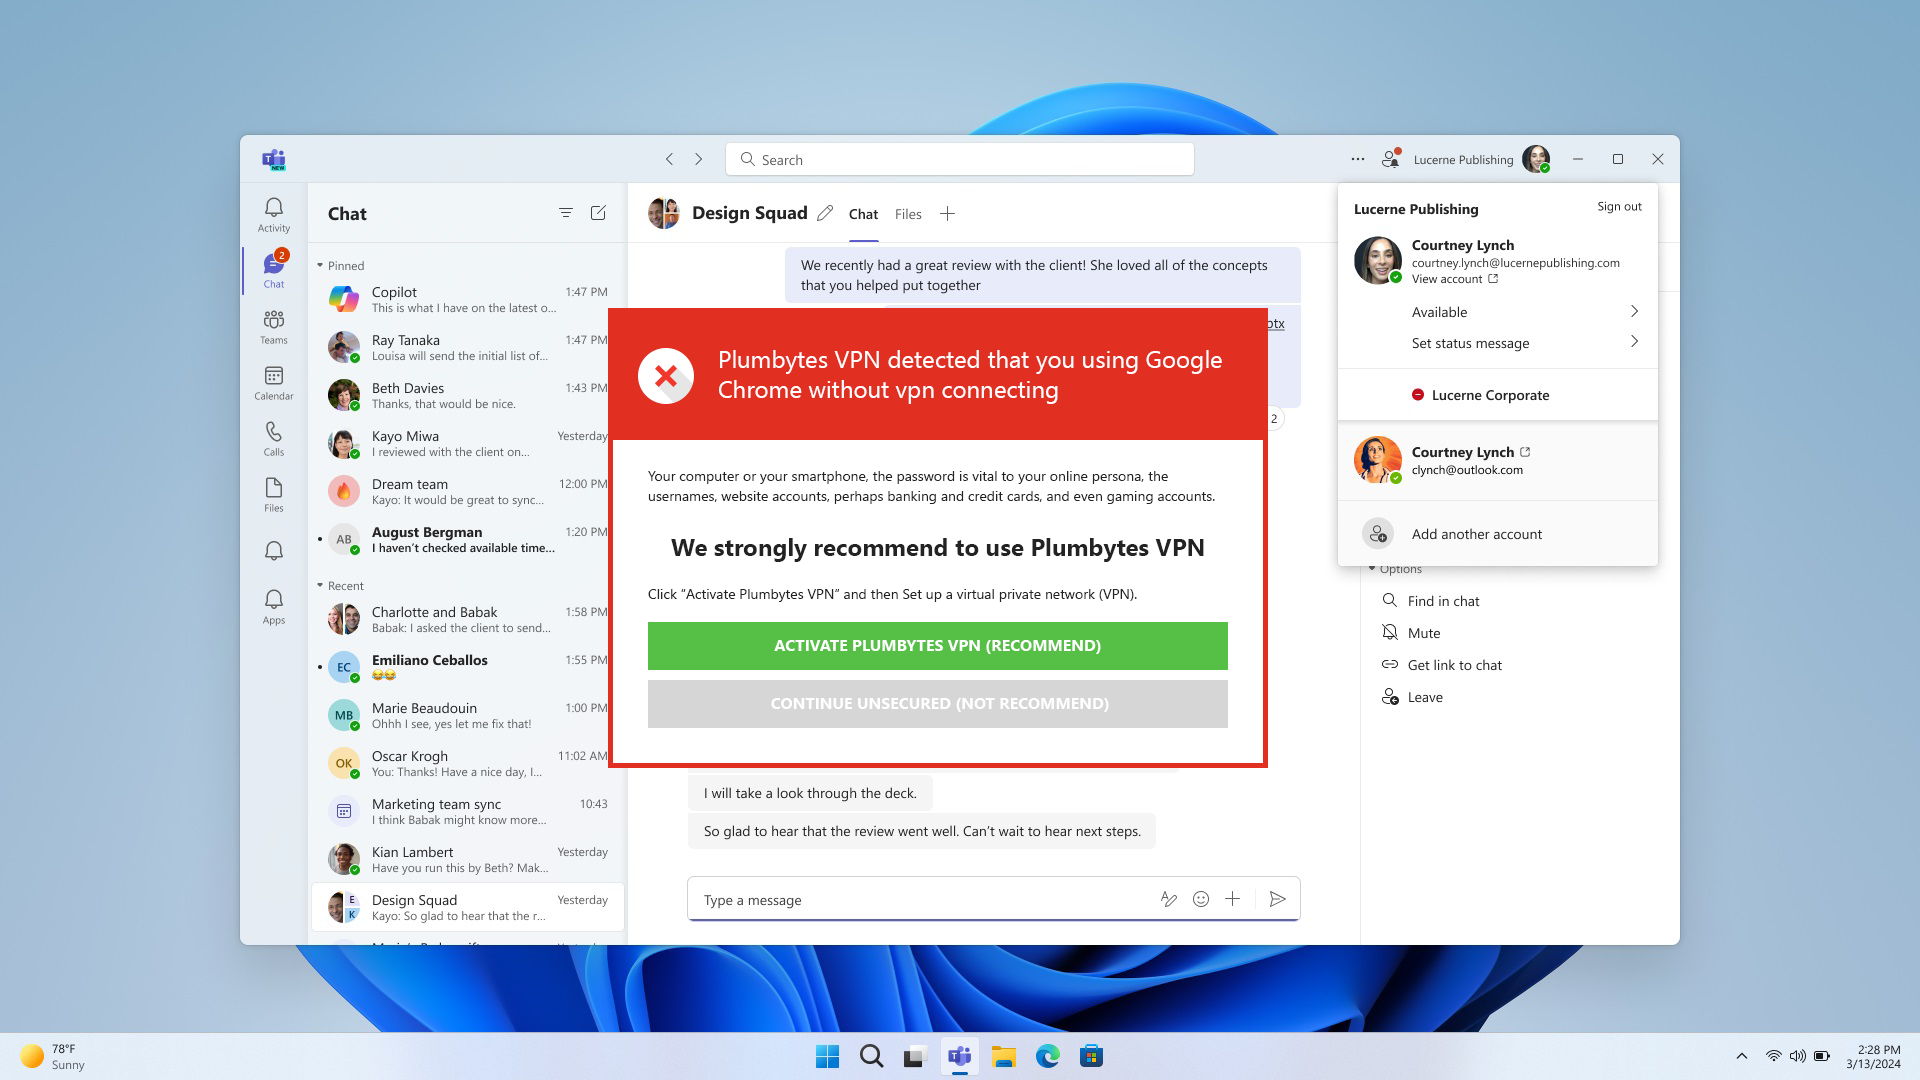Viewport: 1920px width, 1080px height.
Task: Click Activate Plumbytes VPN button
Action: [937, 646]
